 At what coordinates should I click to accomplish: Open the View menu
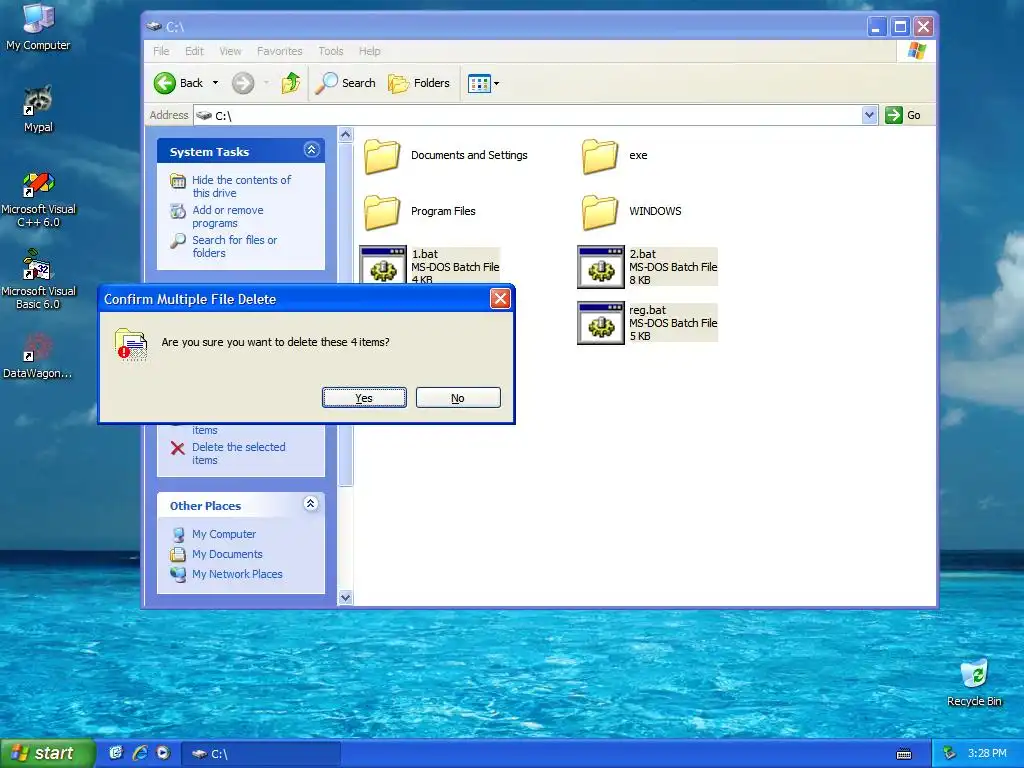230,51
